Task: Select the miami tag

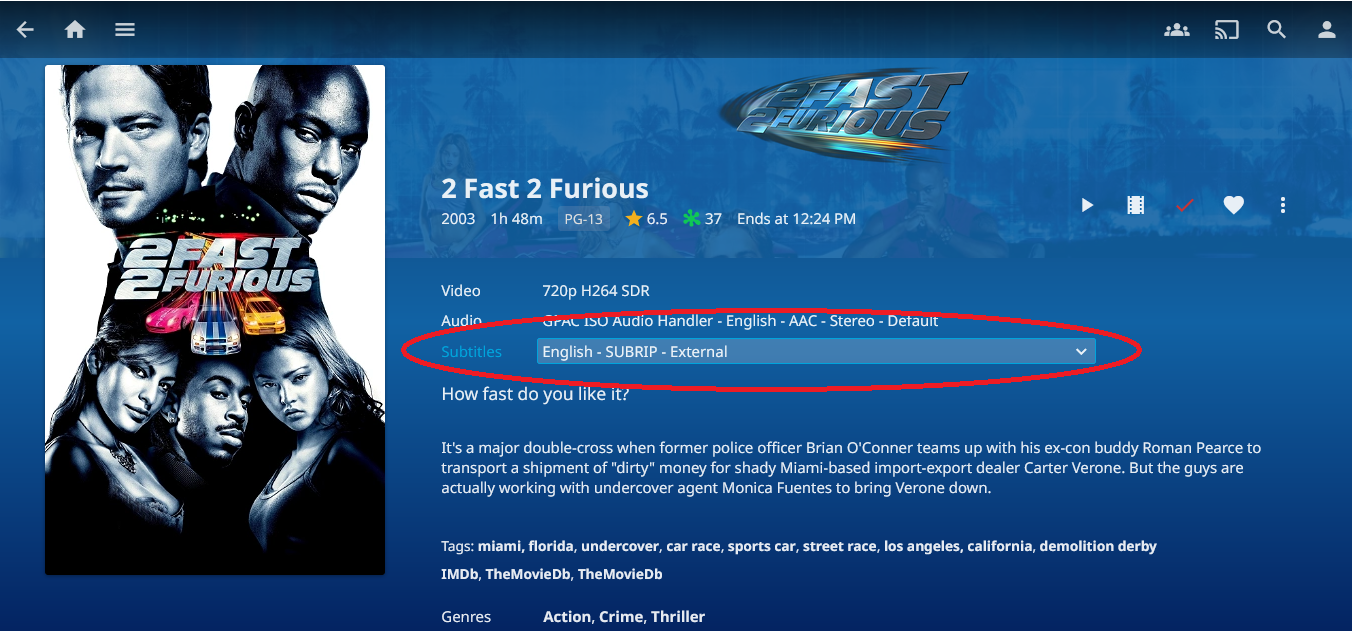Action: pyautogui.click(x=499, y=546)
